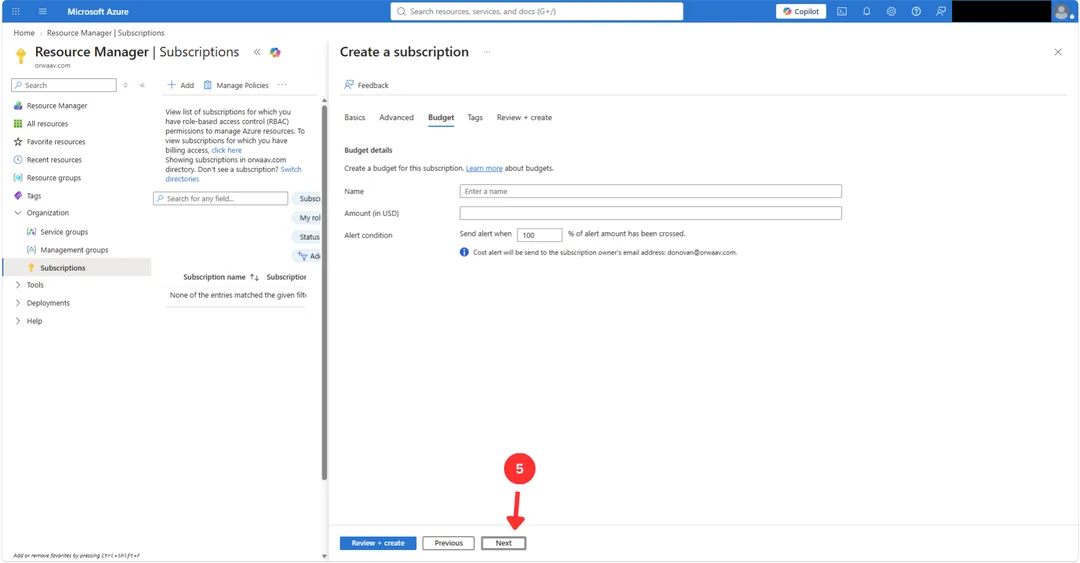1080x563 pixels.
Task: Open the hamburger portal menu
Action: coord(43,11)
